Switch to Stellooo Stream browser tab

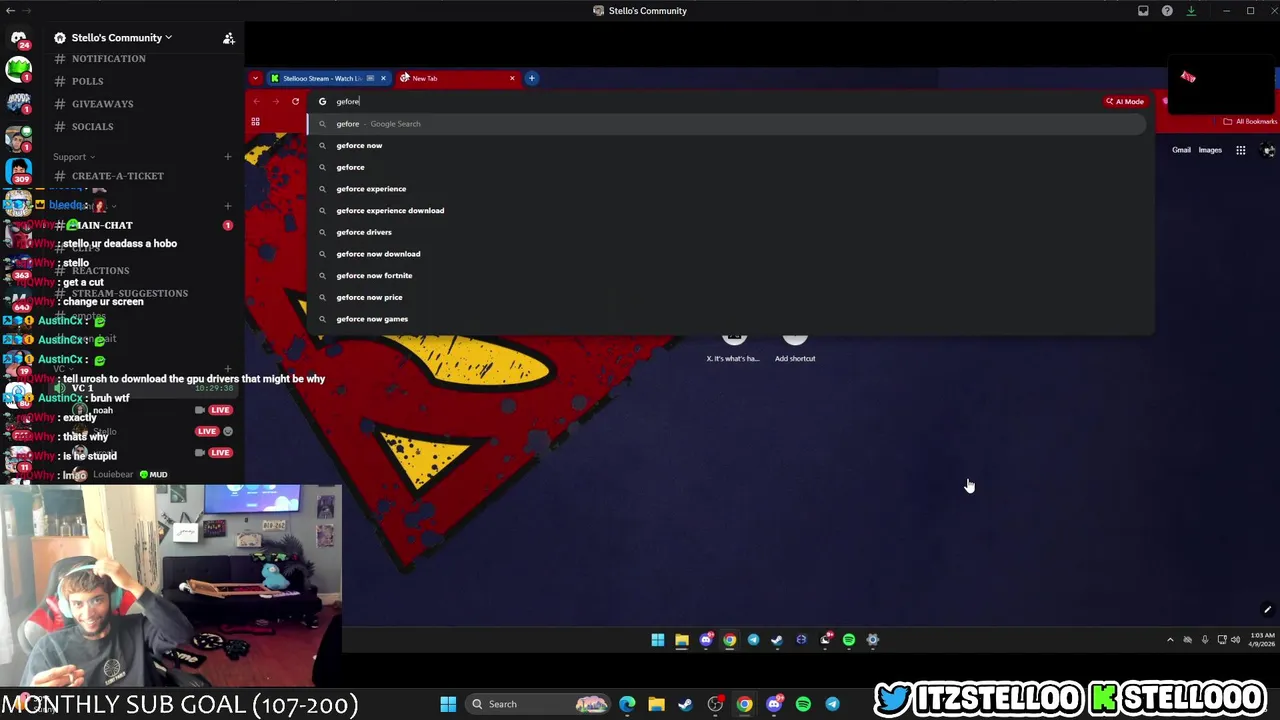click(322, 78)
